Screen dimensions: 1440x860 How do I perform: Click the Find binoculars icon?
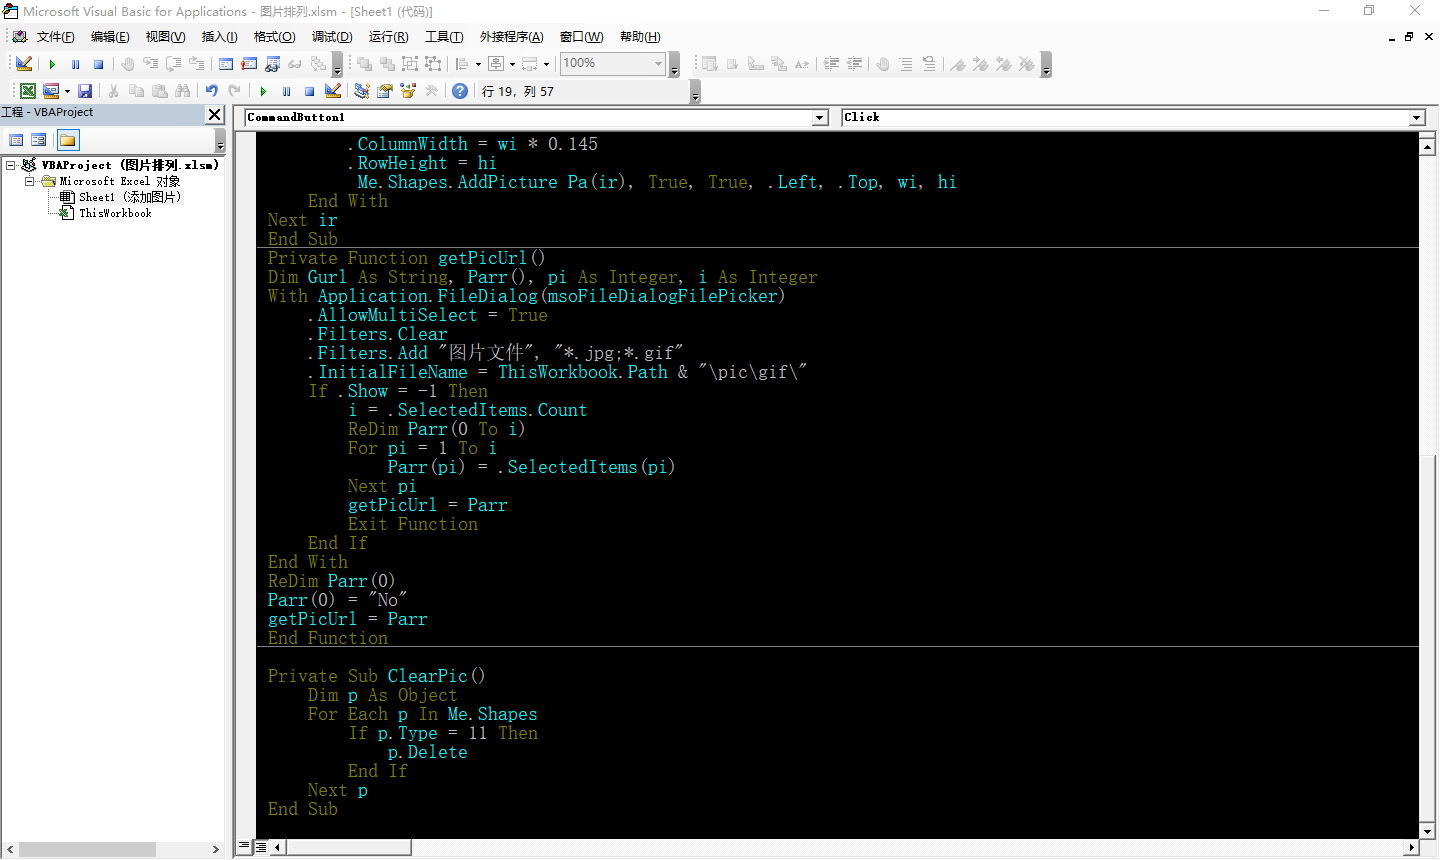182,91
